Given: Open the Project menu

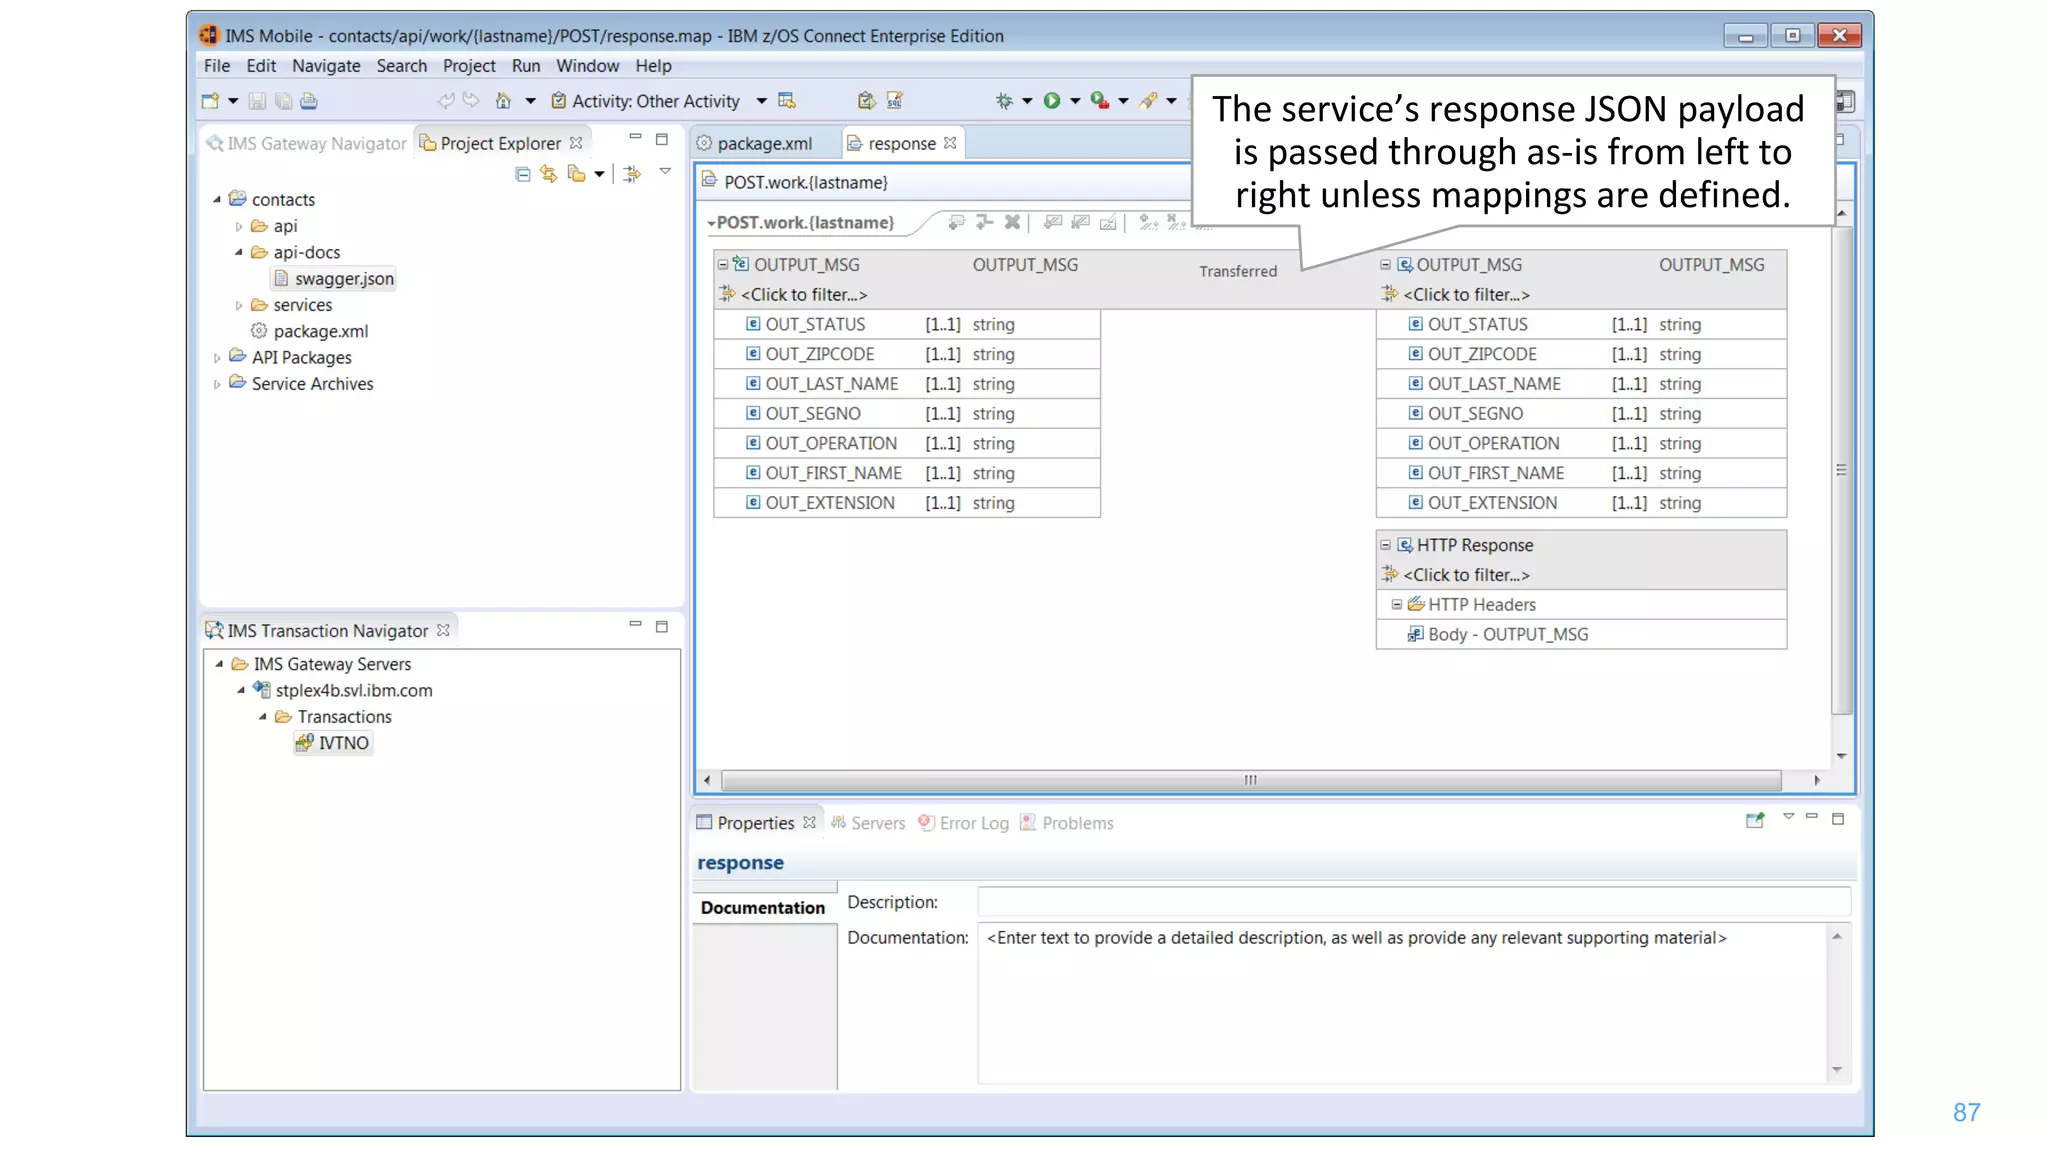Looking at the screenshot, I should pyautogui.click(x=469, y=66).
